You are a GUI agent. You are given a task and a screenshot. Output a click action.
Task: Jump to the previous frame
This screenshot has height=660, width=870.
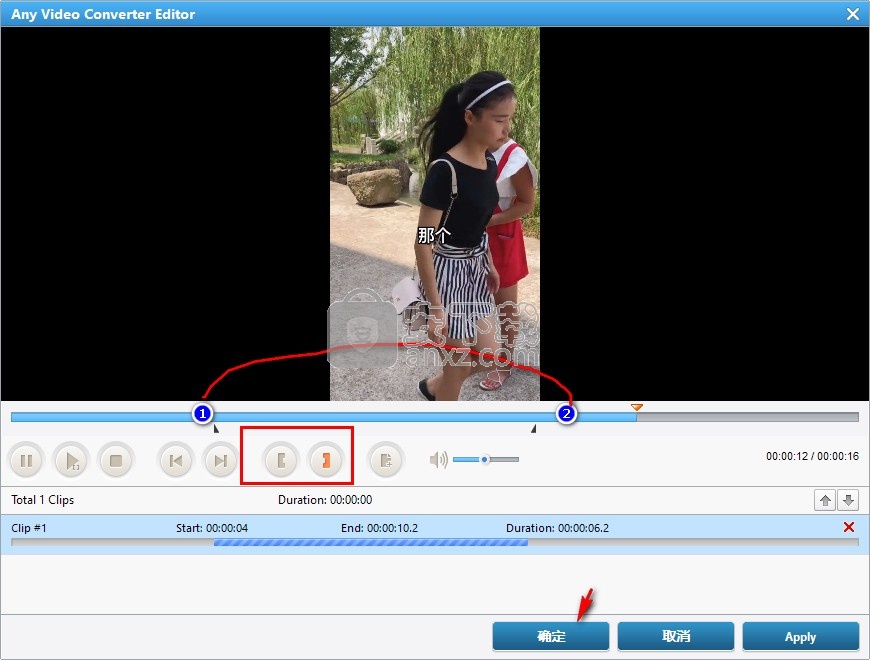point(176,460)
